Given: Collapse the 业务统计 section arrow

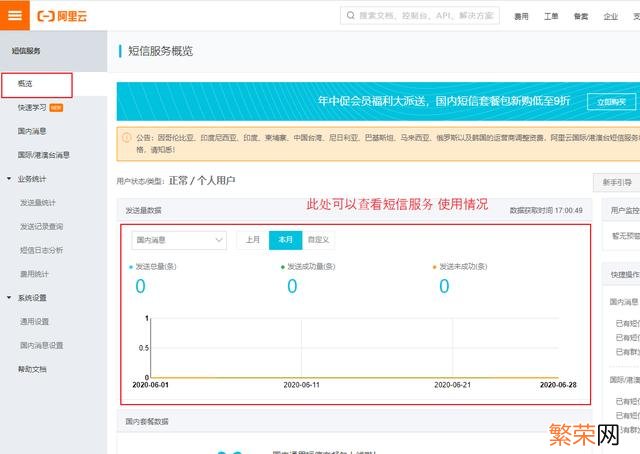Looking at the screenshot, I should click(9, 178).
